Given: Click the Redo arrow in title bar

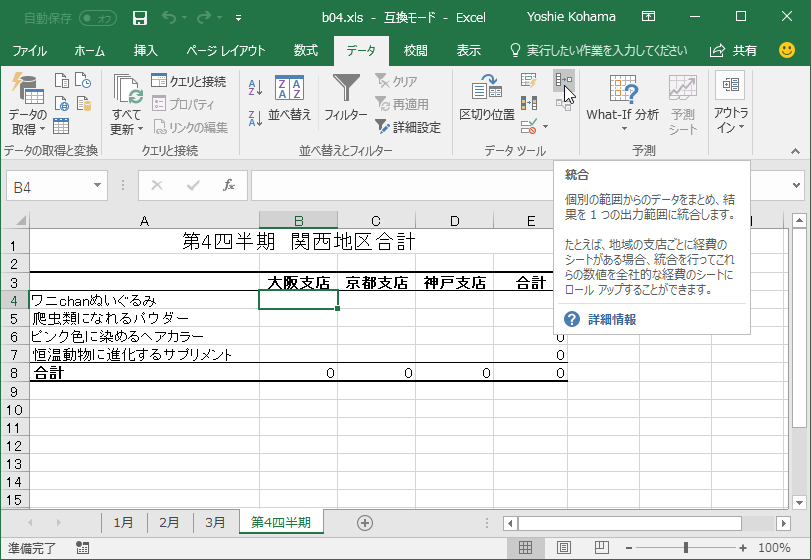Looking at the screenshot, I should pyautogui.click(x=204, y=18).
